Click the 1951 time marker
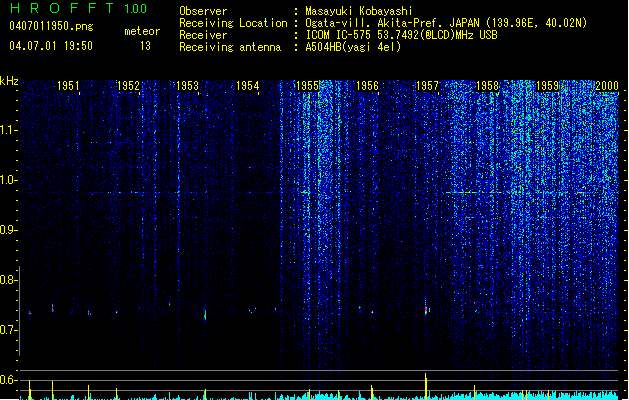Viewport: 629px width, 400px height. coord(68,85)
